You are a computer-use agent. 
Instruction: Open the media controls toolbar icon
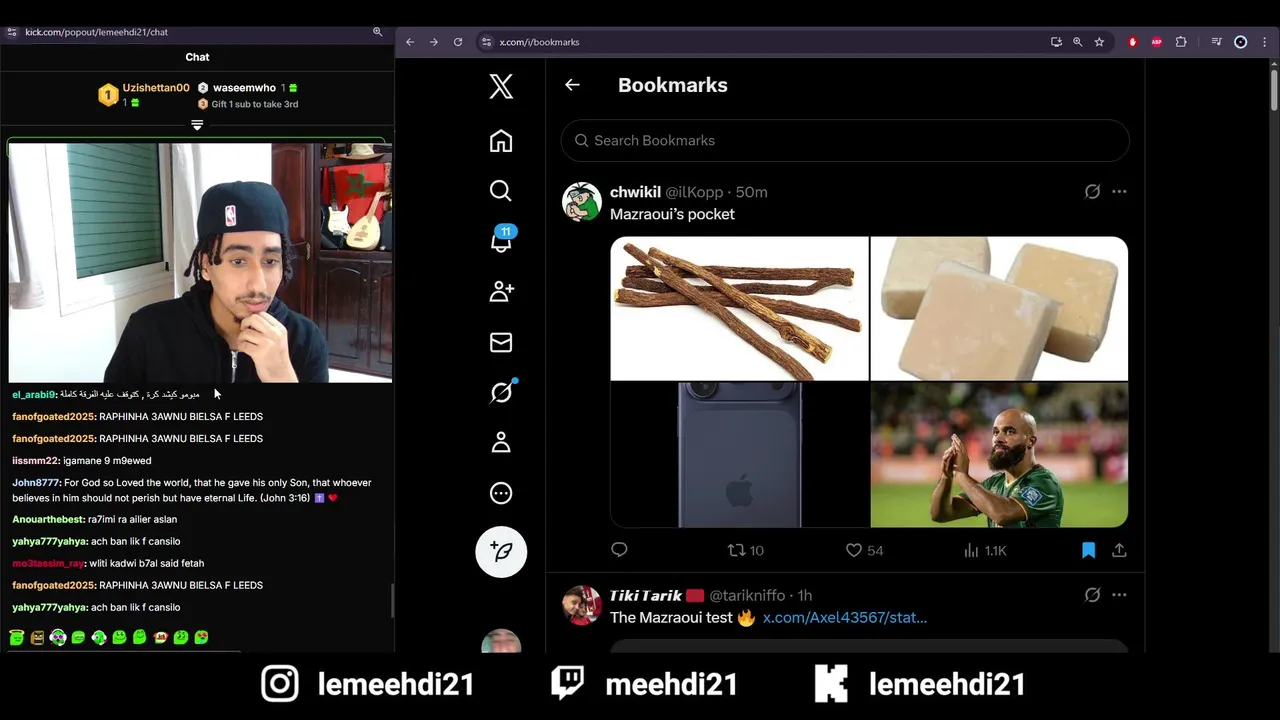tap(1216, 42)
